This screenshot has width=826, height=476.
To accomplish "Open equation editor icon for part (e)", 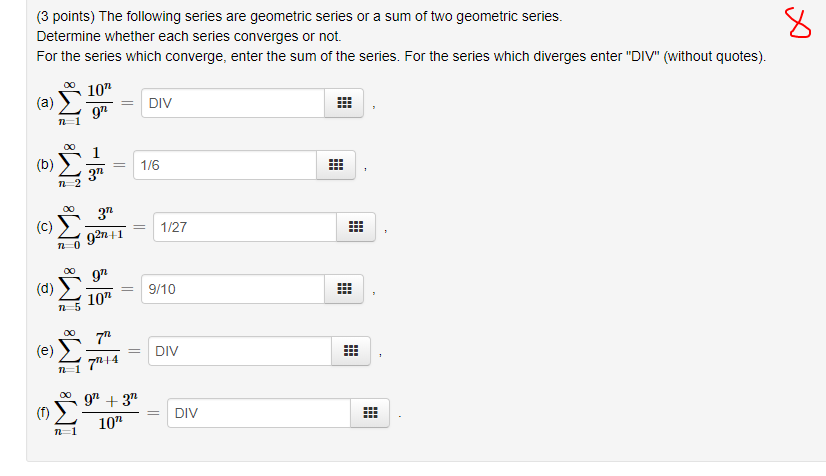I will 350,351.
